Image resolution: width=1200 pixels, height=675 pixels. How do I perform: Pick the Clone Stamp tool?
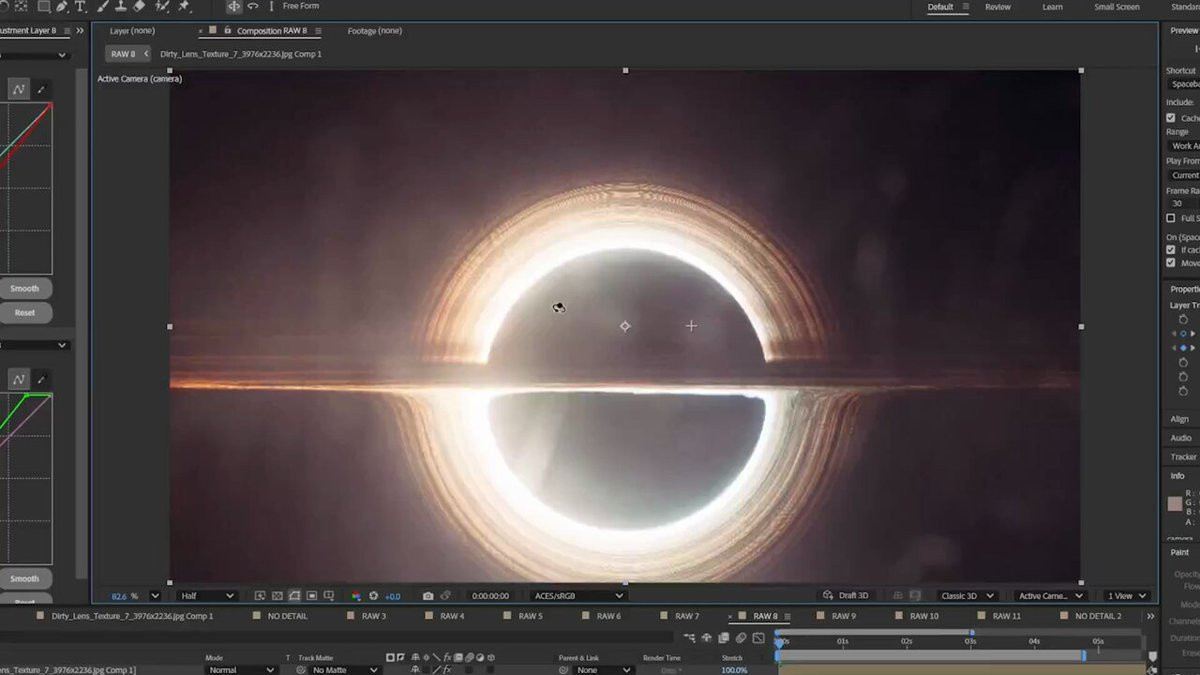pyautogui.click(x=120, y=6)
